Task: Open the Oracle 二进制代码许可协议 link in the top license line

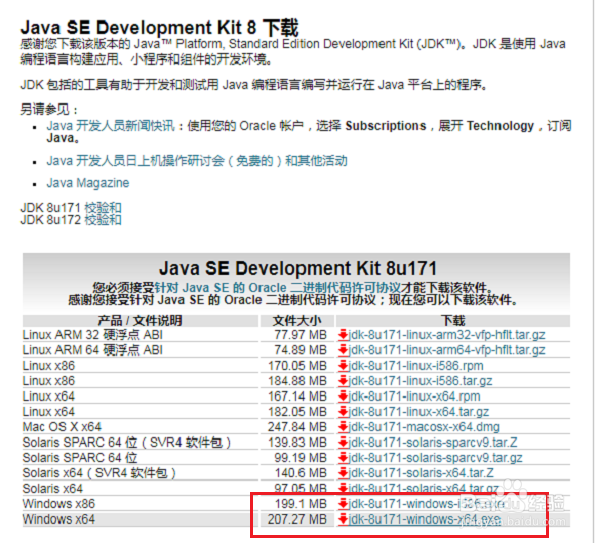Action: click(x=277, y=288)
